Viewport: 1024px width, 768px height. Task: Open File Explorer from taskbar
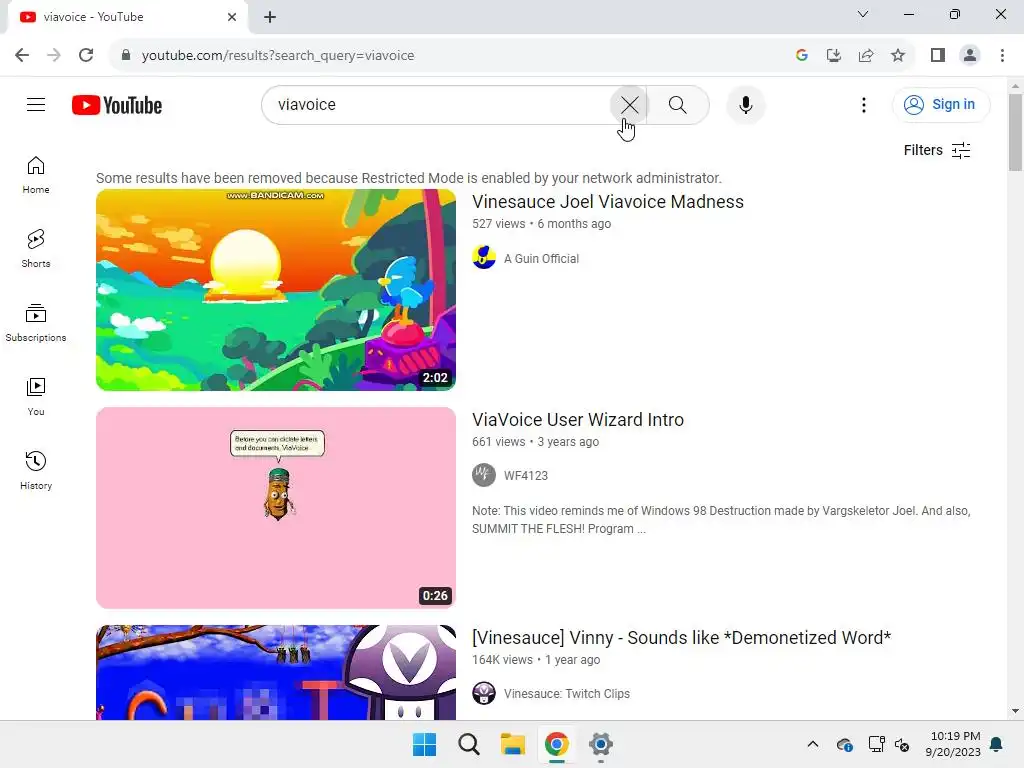513,744
